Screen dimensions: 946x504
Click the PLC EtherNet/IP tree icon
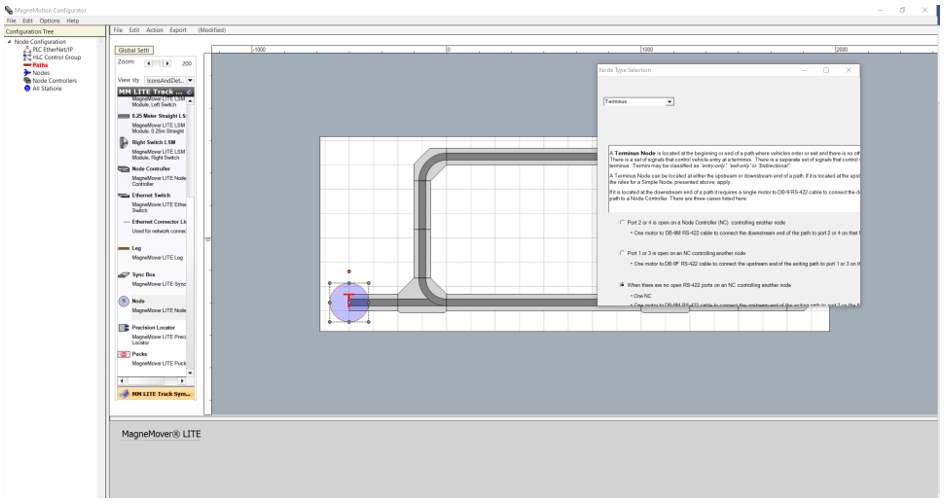point(27,49)
